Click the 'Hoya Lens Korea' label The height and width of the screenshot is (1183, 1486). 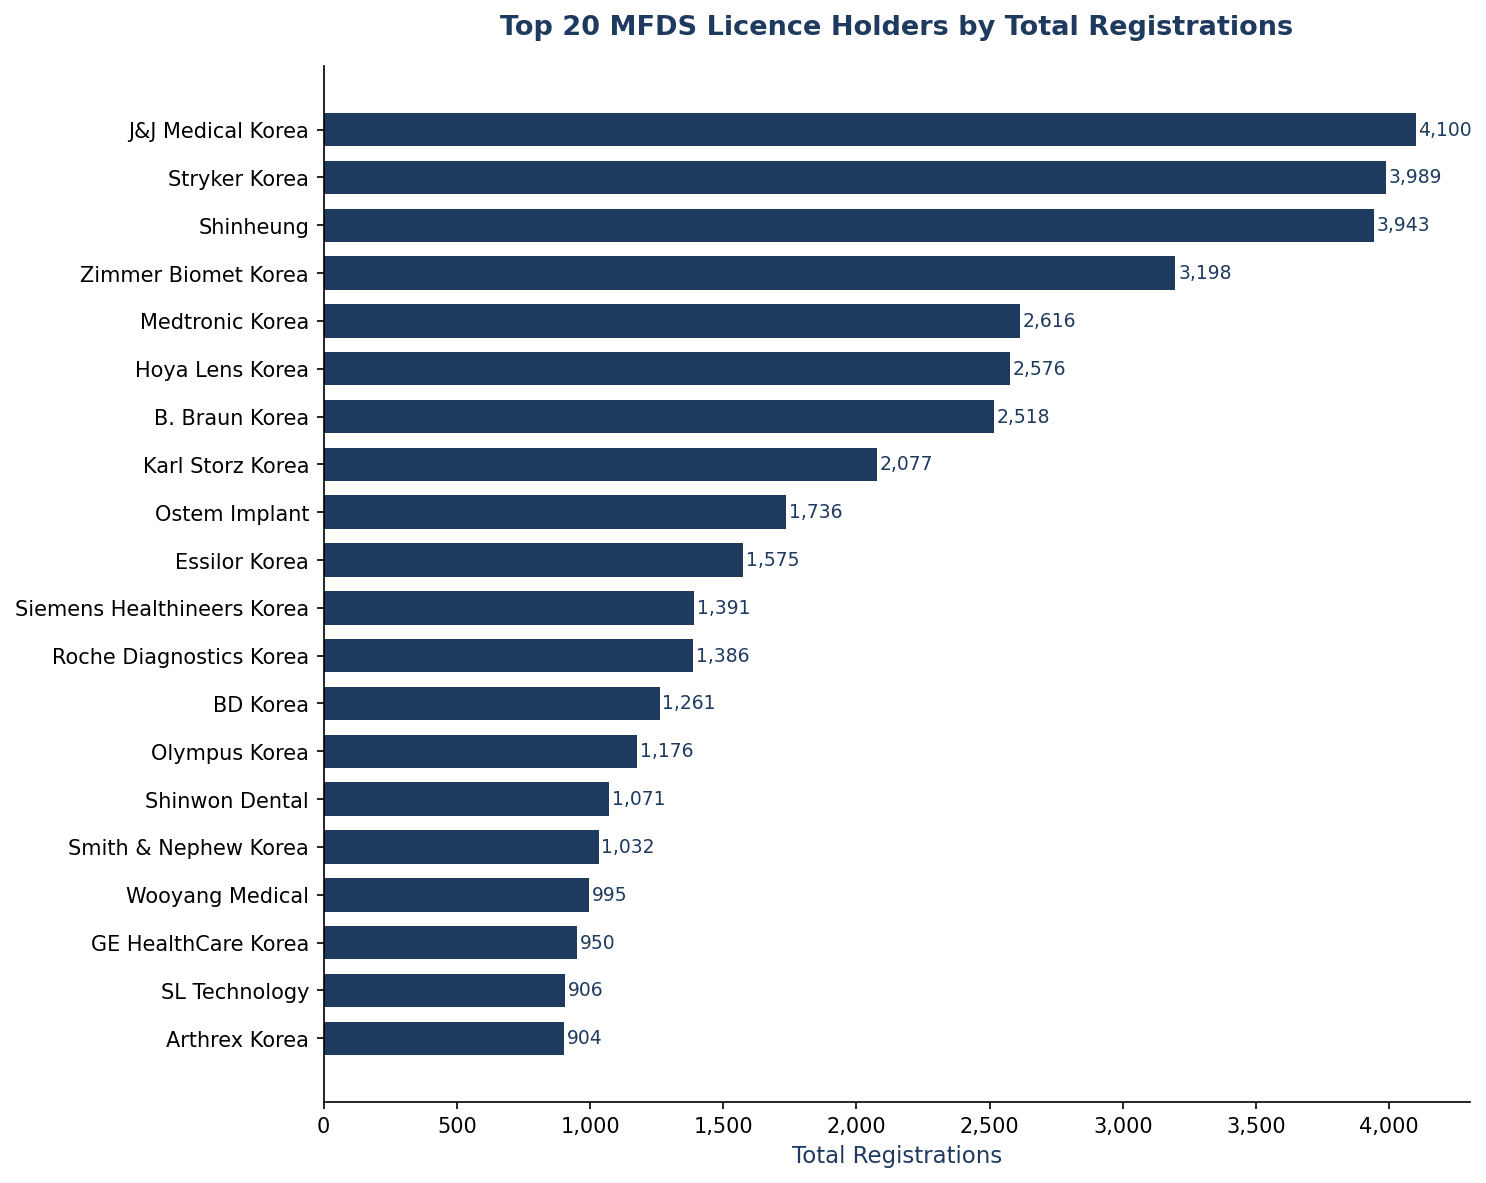coord(222,370)
